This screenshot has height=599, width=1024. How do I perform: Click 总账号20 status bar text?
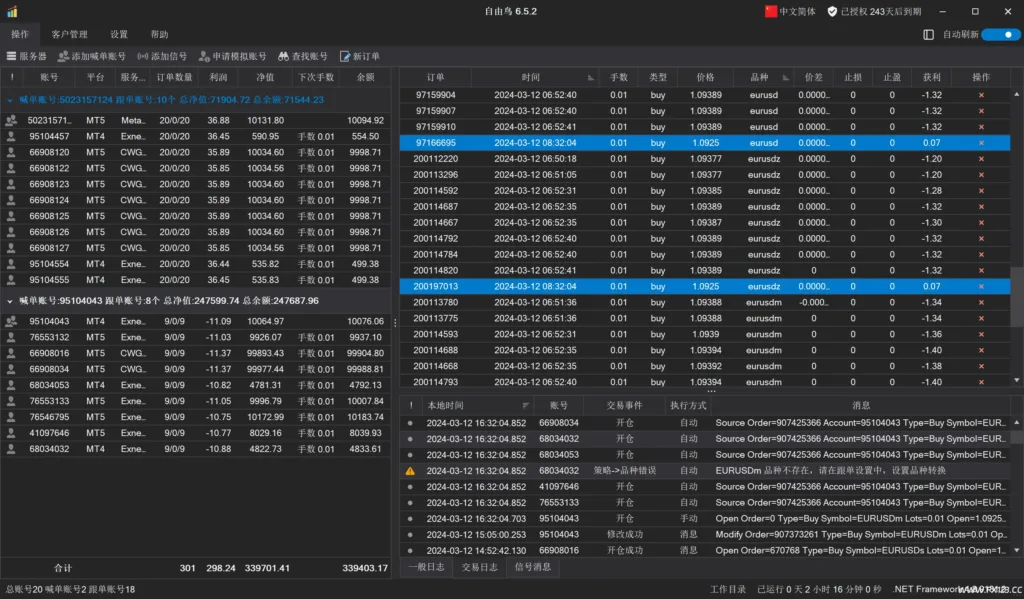coord(24,589)
